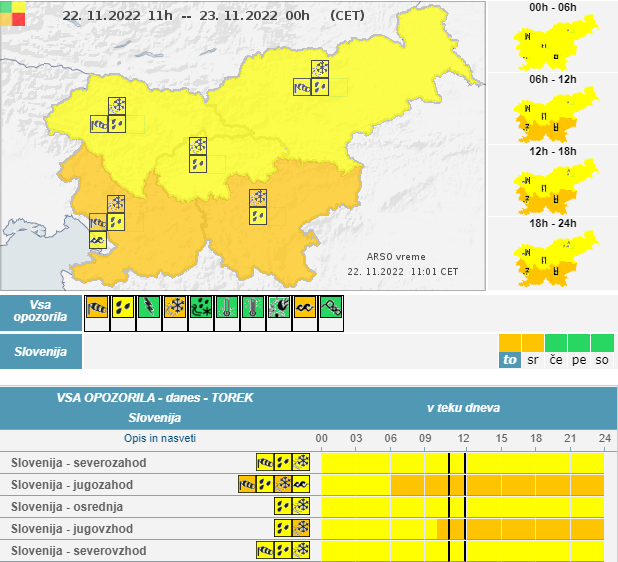Viewport: 618px width, 562px height.
Task: Select the active 'to' day tab
Action: pos(510,359)
